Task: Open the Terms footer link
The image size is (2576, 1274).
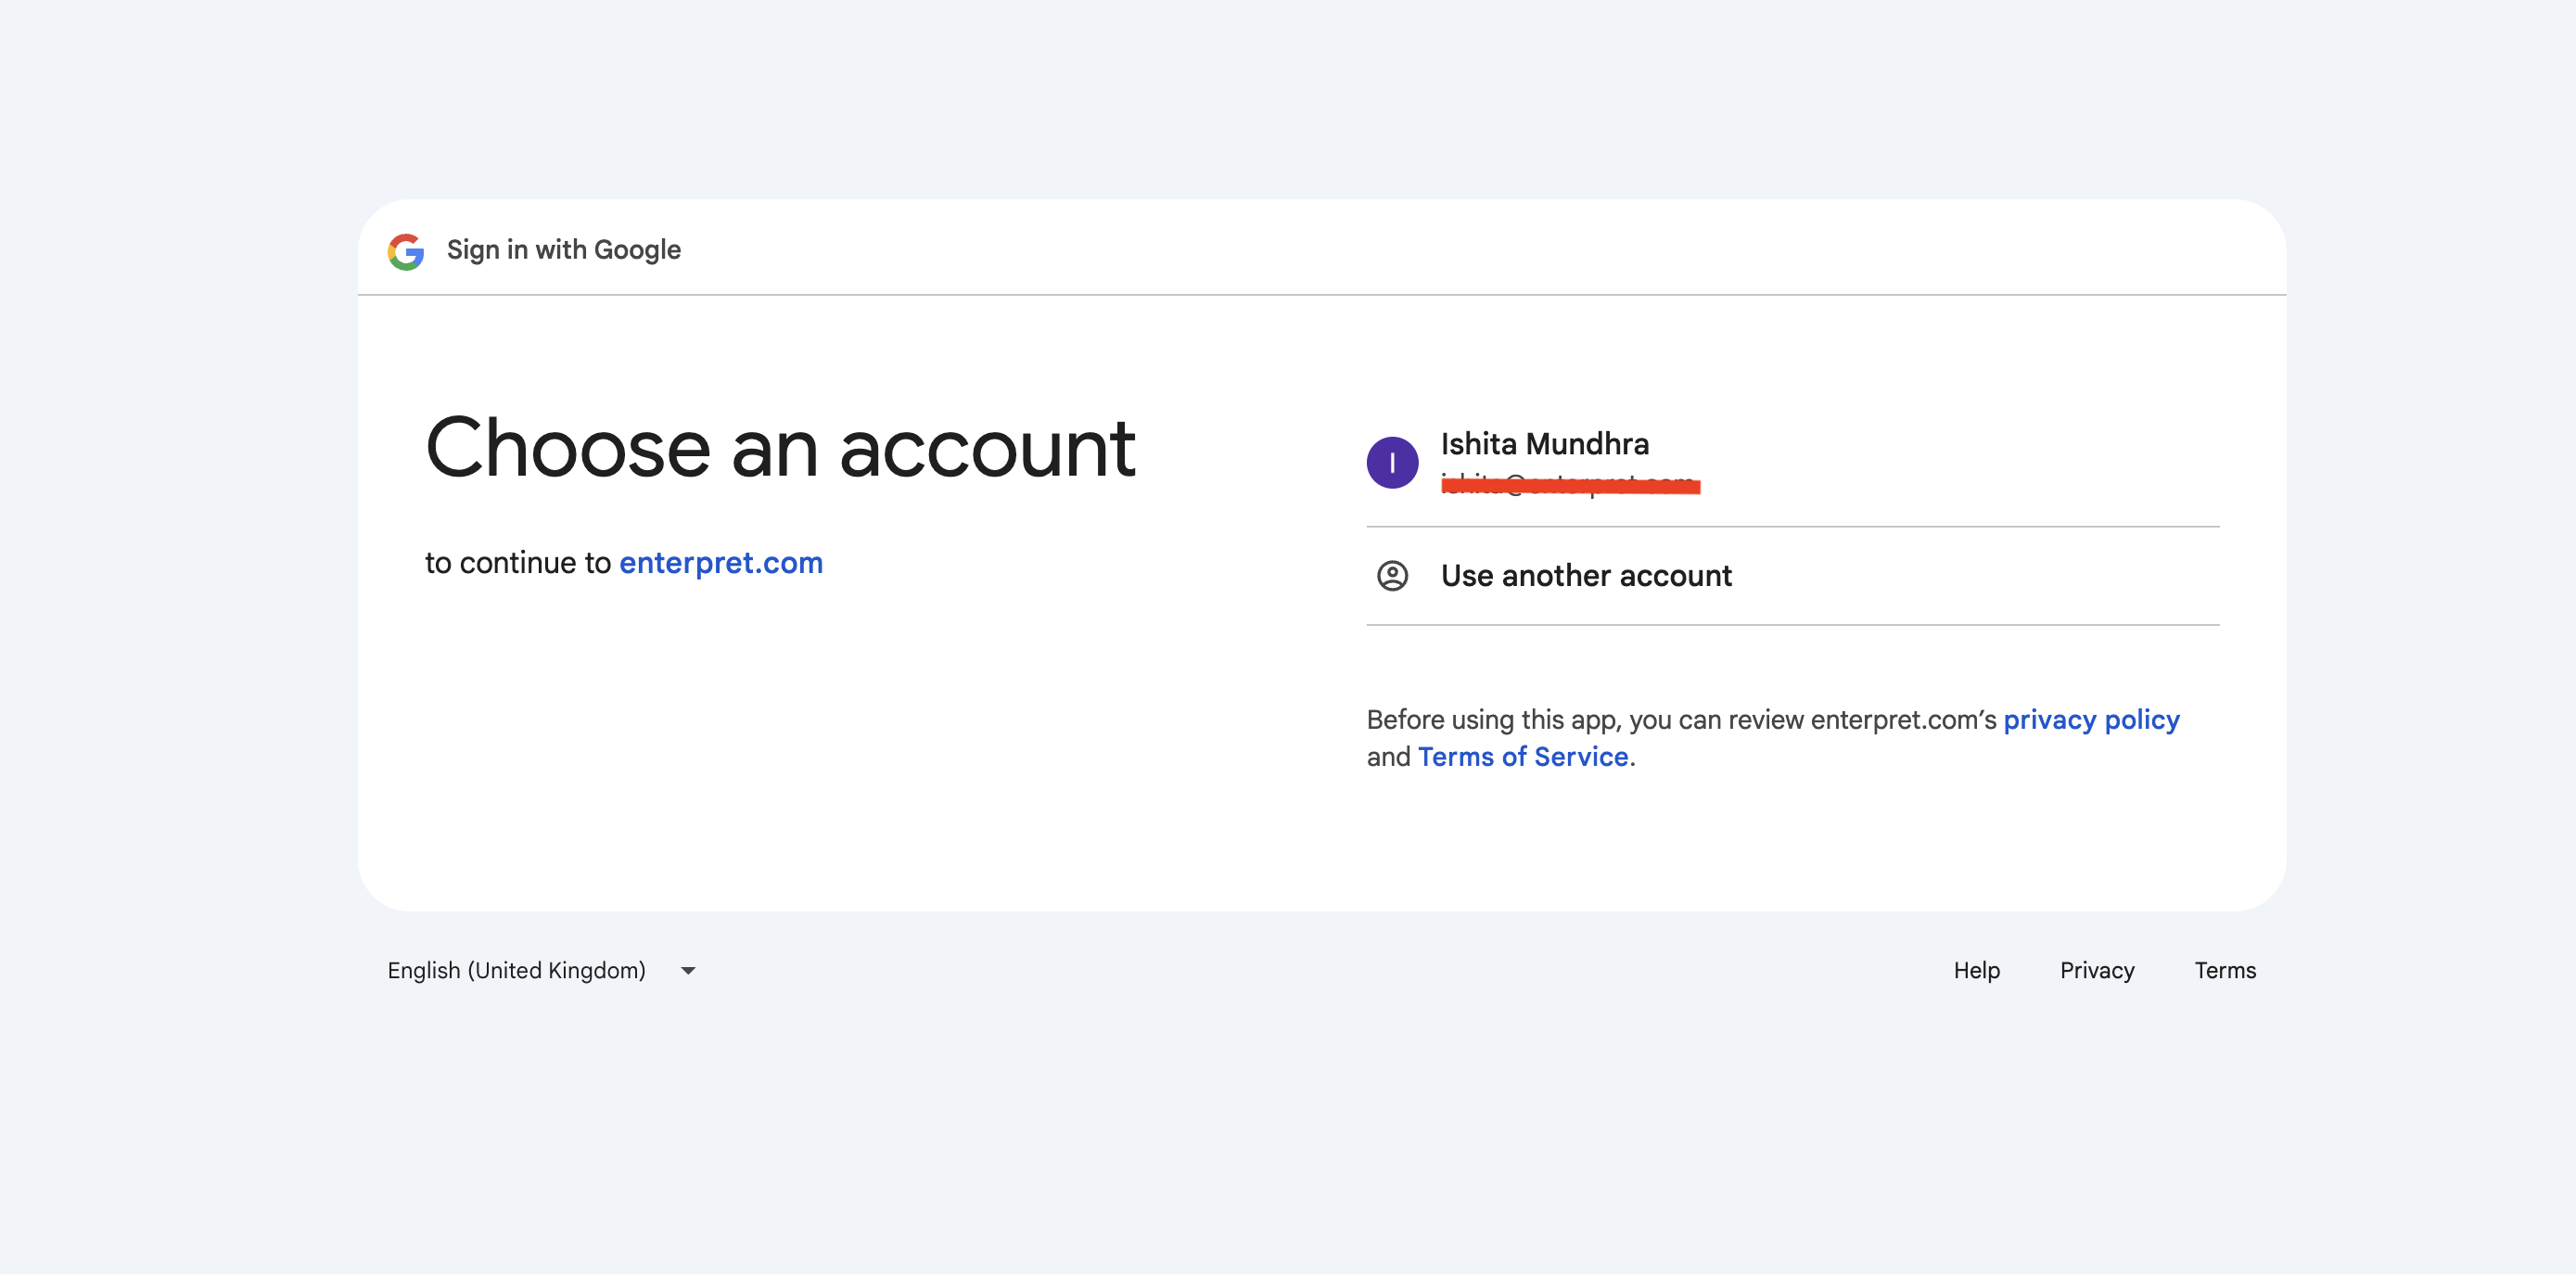Action: [2225, 970]
